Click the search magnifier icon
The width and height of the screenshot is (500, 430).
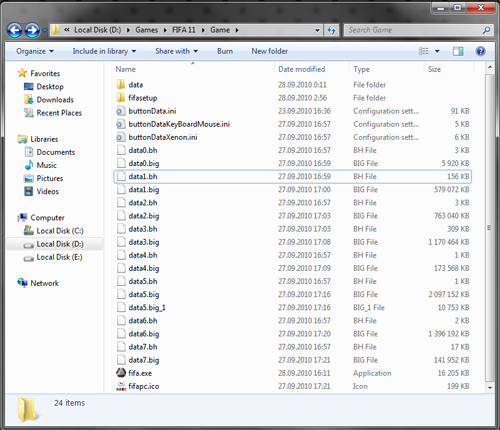click(486, 30)
